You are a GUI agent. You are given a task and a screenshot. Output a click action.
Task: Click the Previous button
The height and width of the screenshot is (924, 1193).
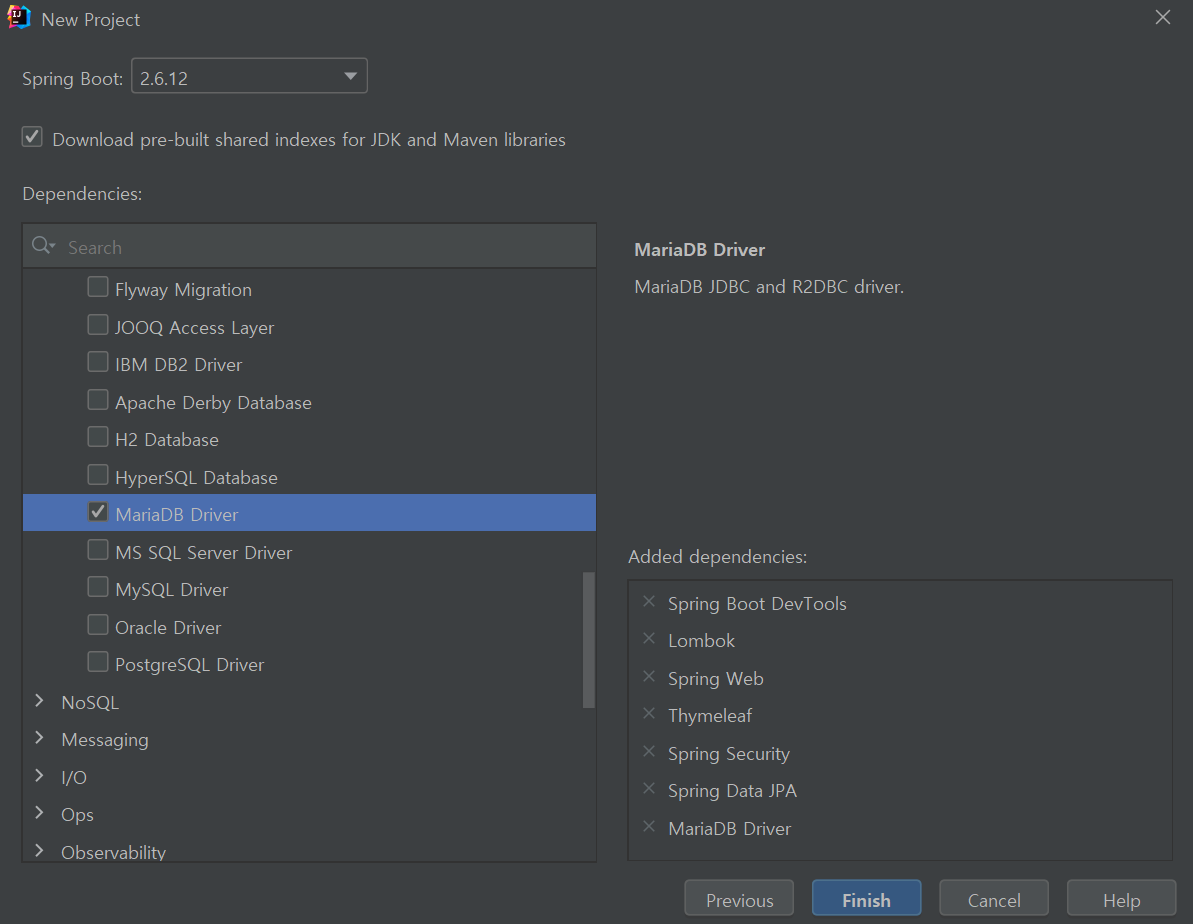[x=739, y=899]
